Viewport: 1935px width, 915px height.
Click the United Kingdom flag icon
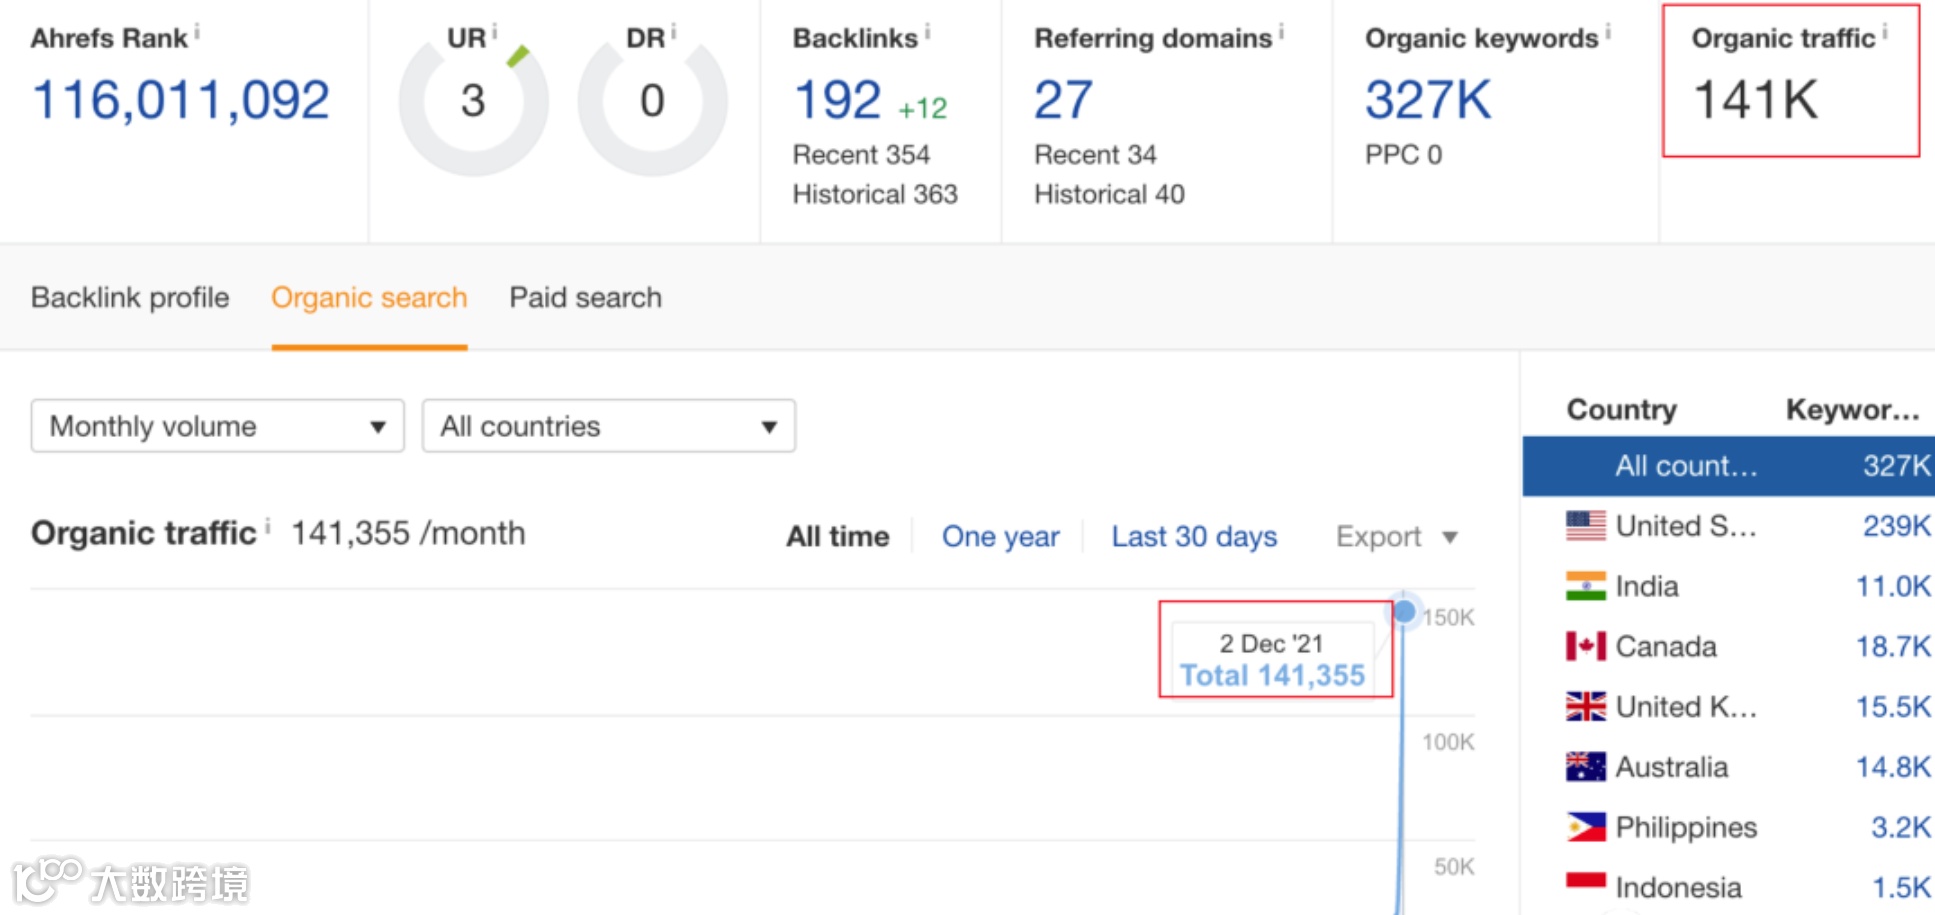1586,706
